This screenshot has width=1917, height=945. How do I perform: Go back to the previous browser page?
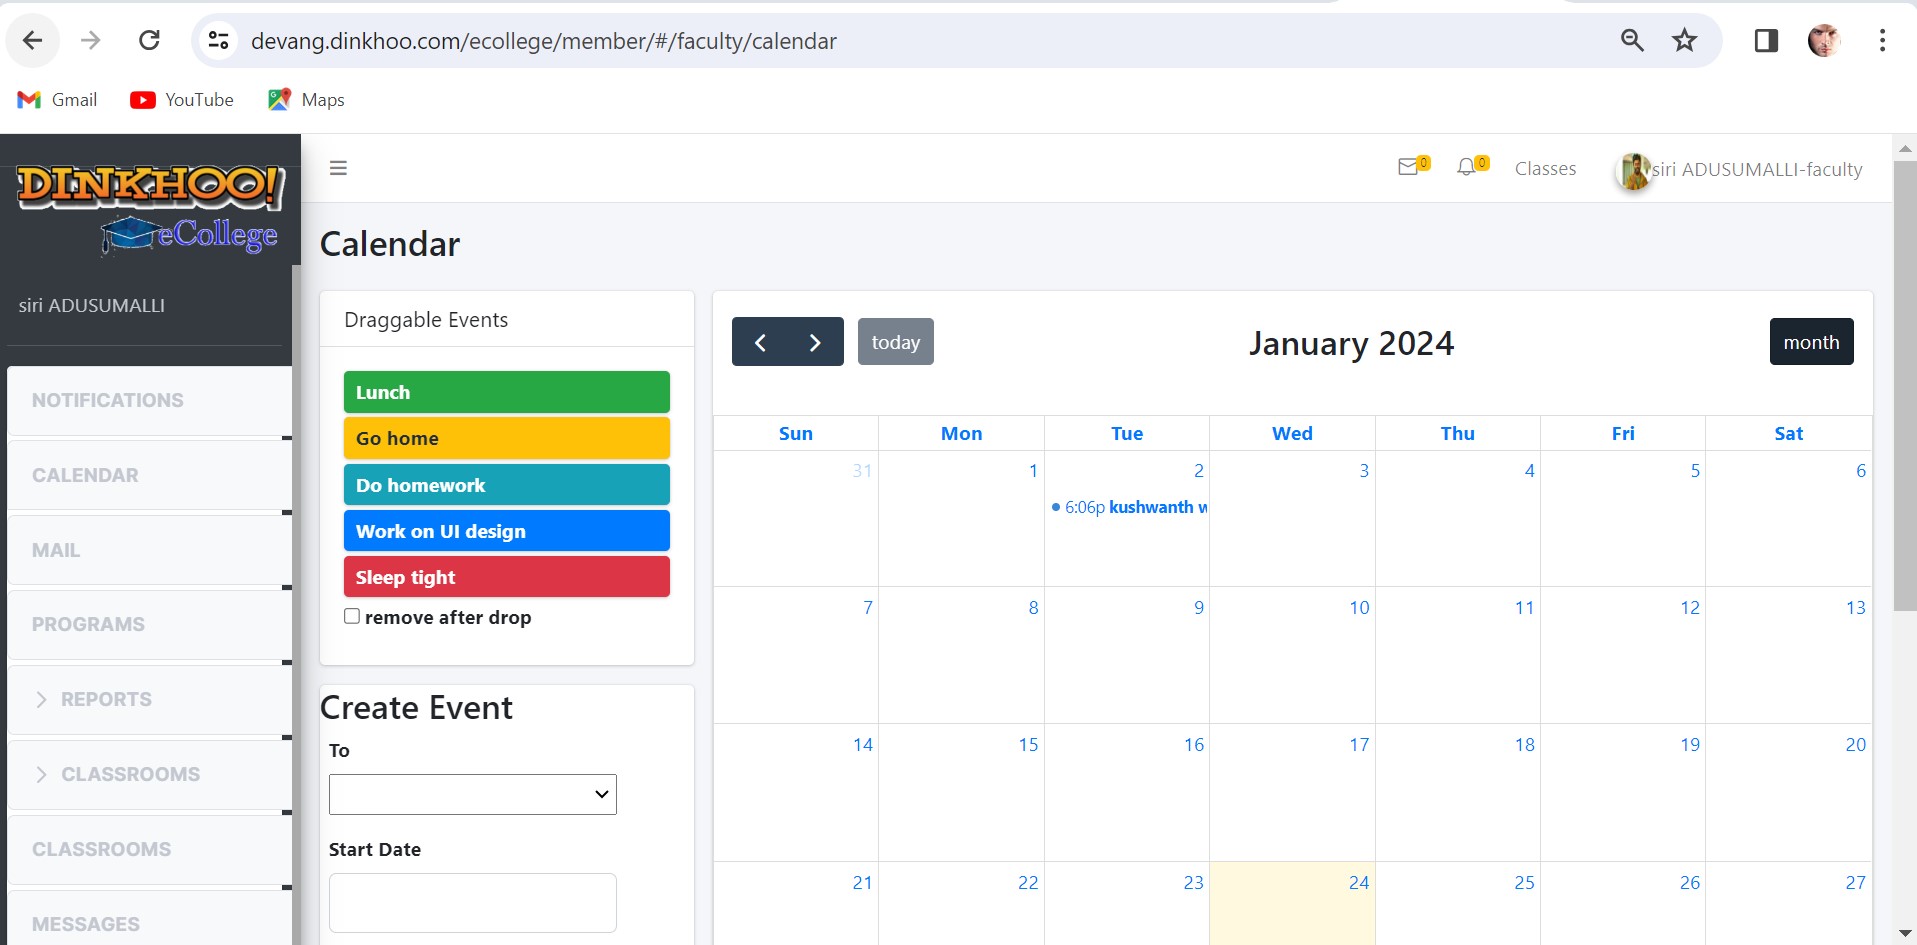32,41
